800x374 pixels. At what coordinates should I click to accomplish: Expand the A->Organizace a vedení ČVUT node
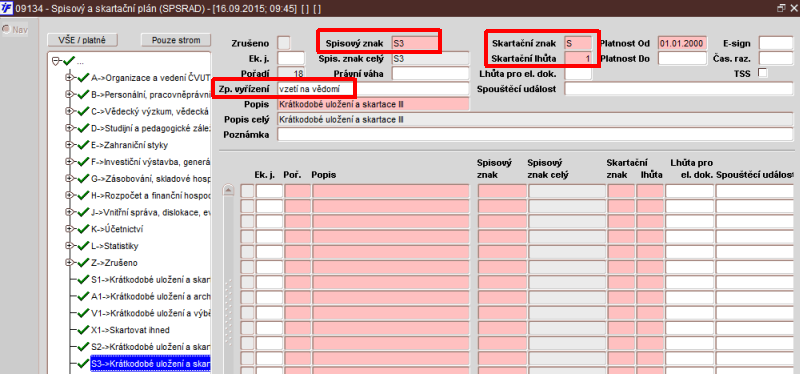pyautogui.click(x=69, y=78)
